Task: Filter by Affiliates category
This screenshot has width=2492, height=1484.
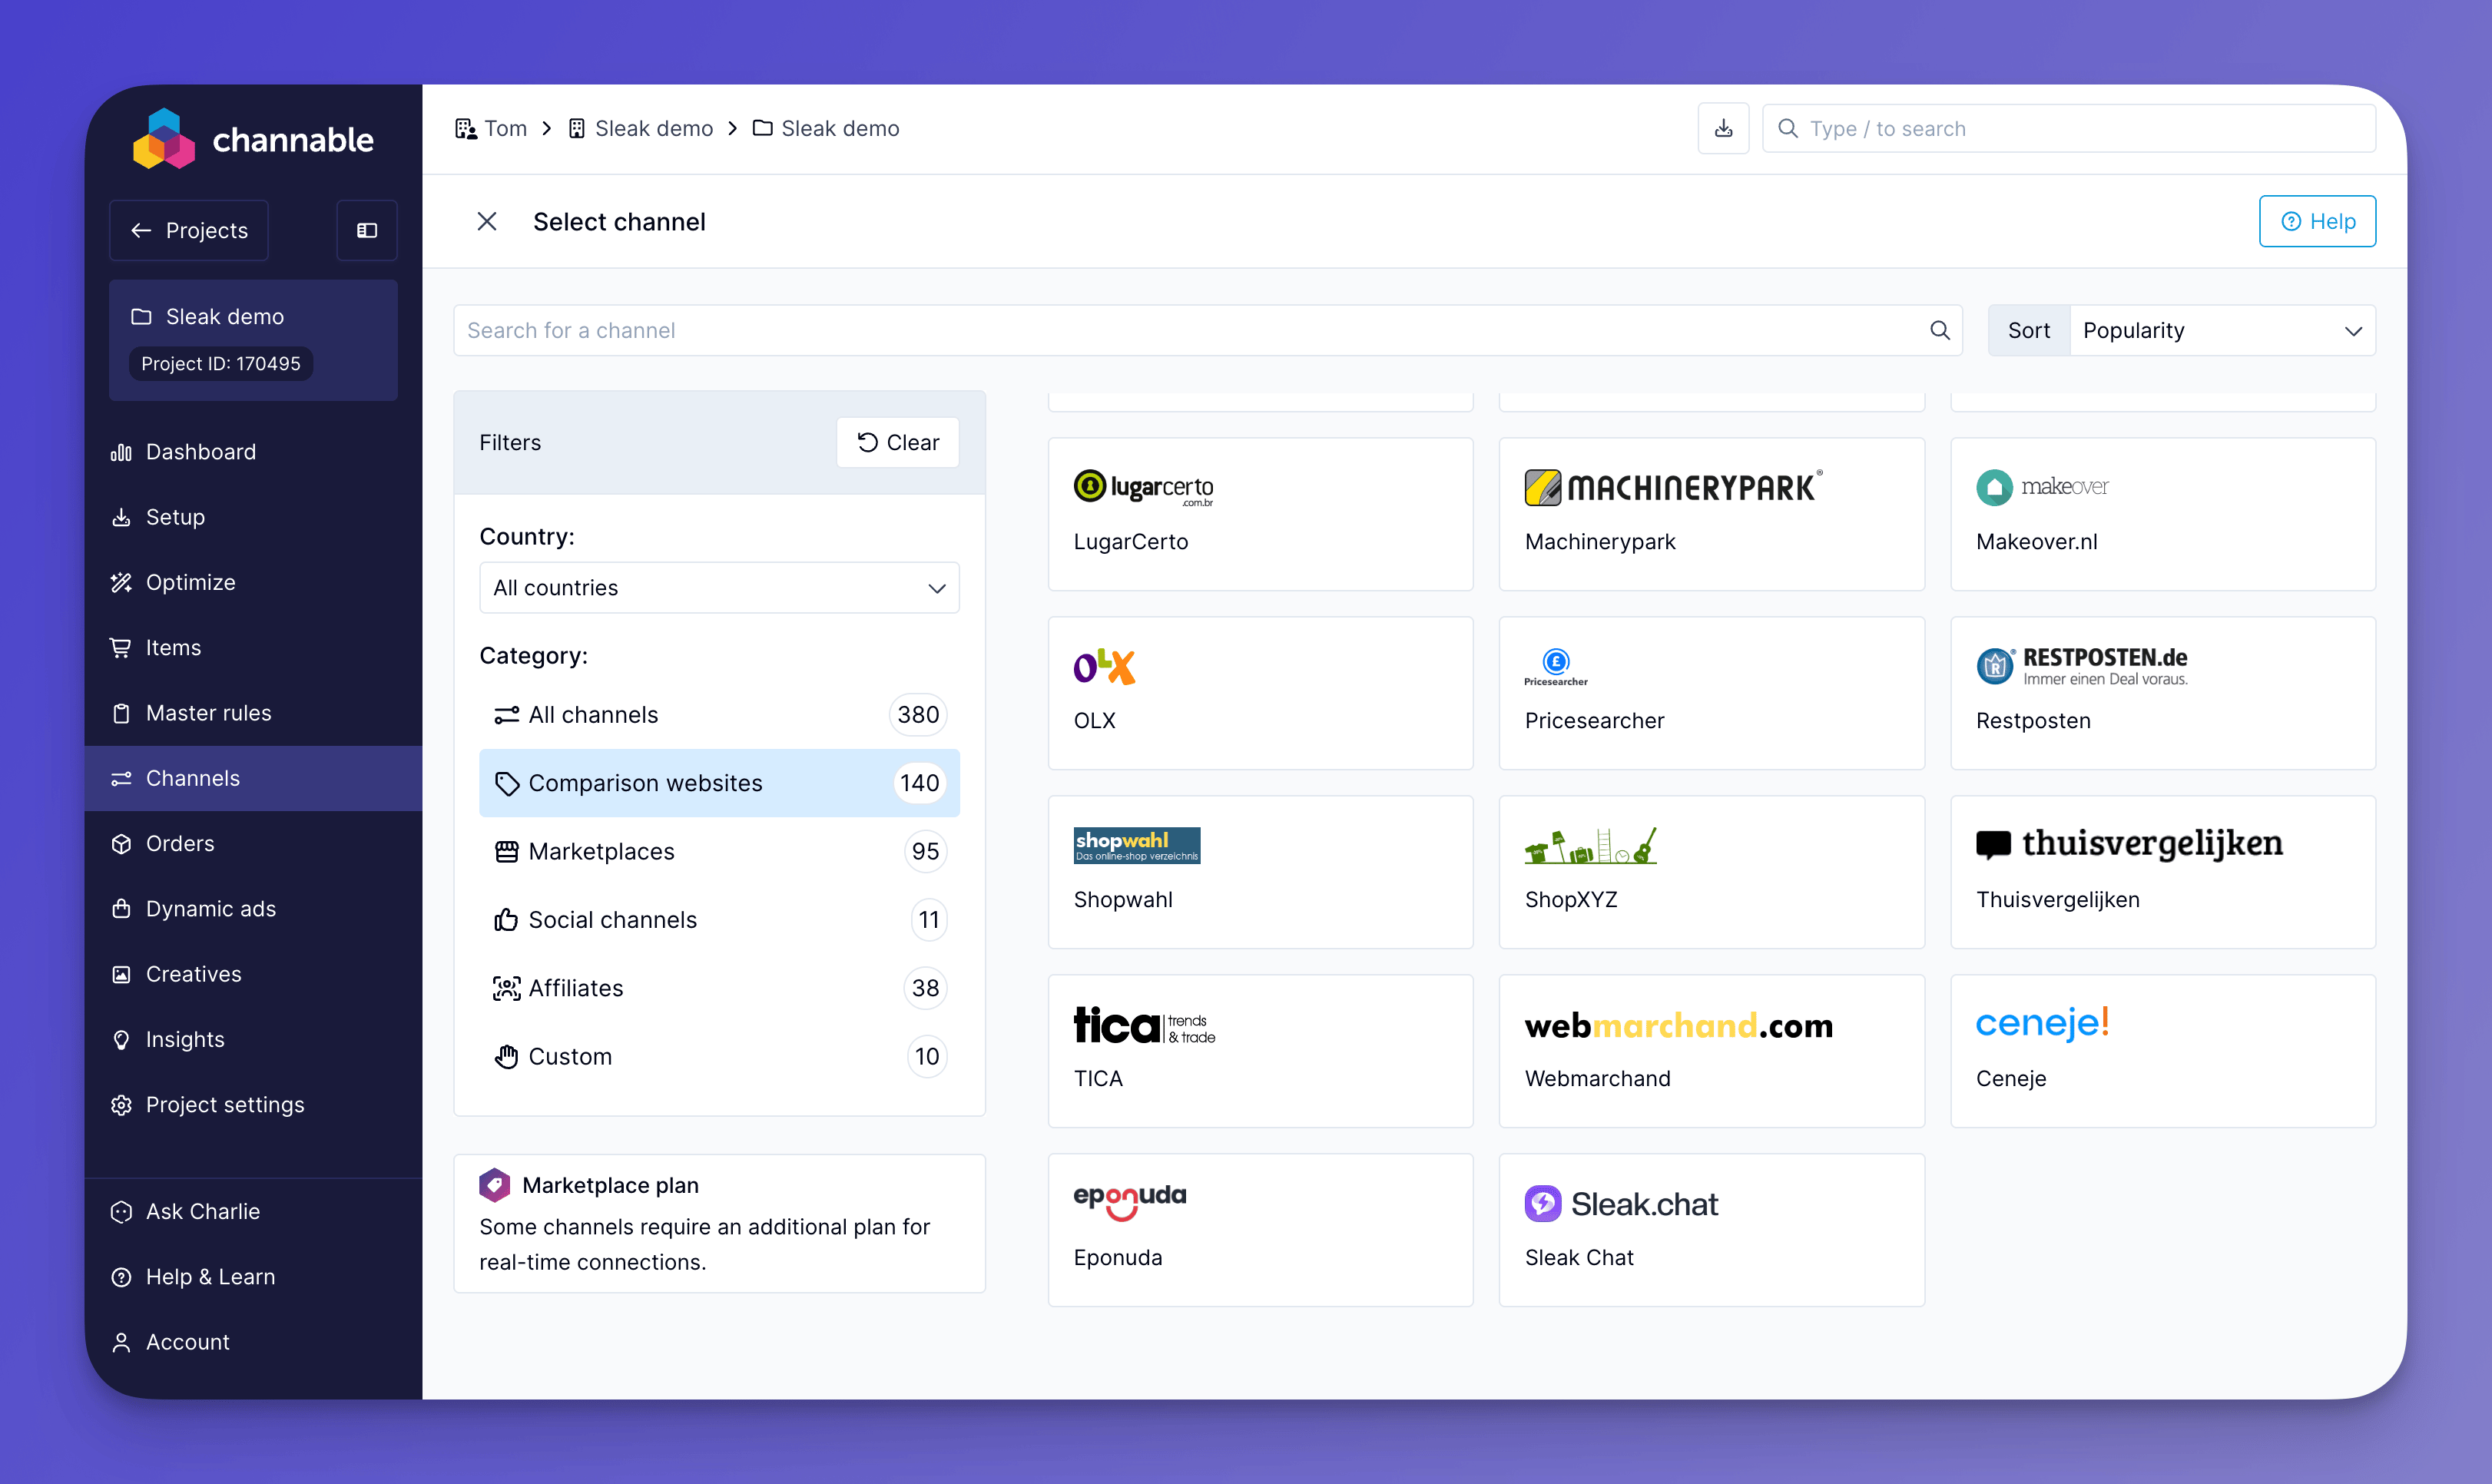Action: [x=719, y=987]
